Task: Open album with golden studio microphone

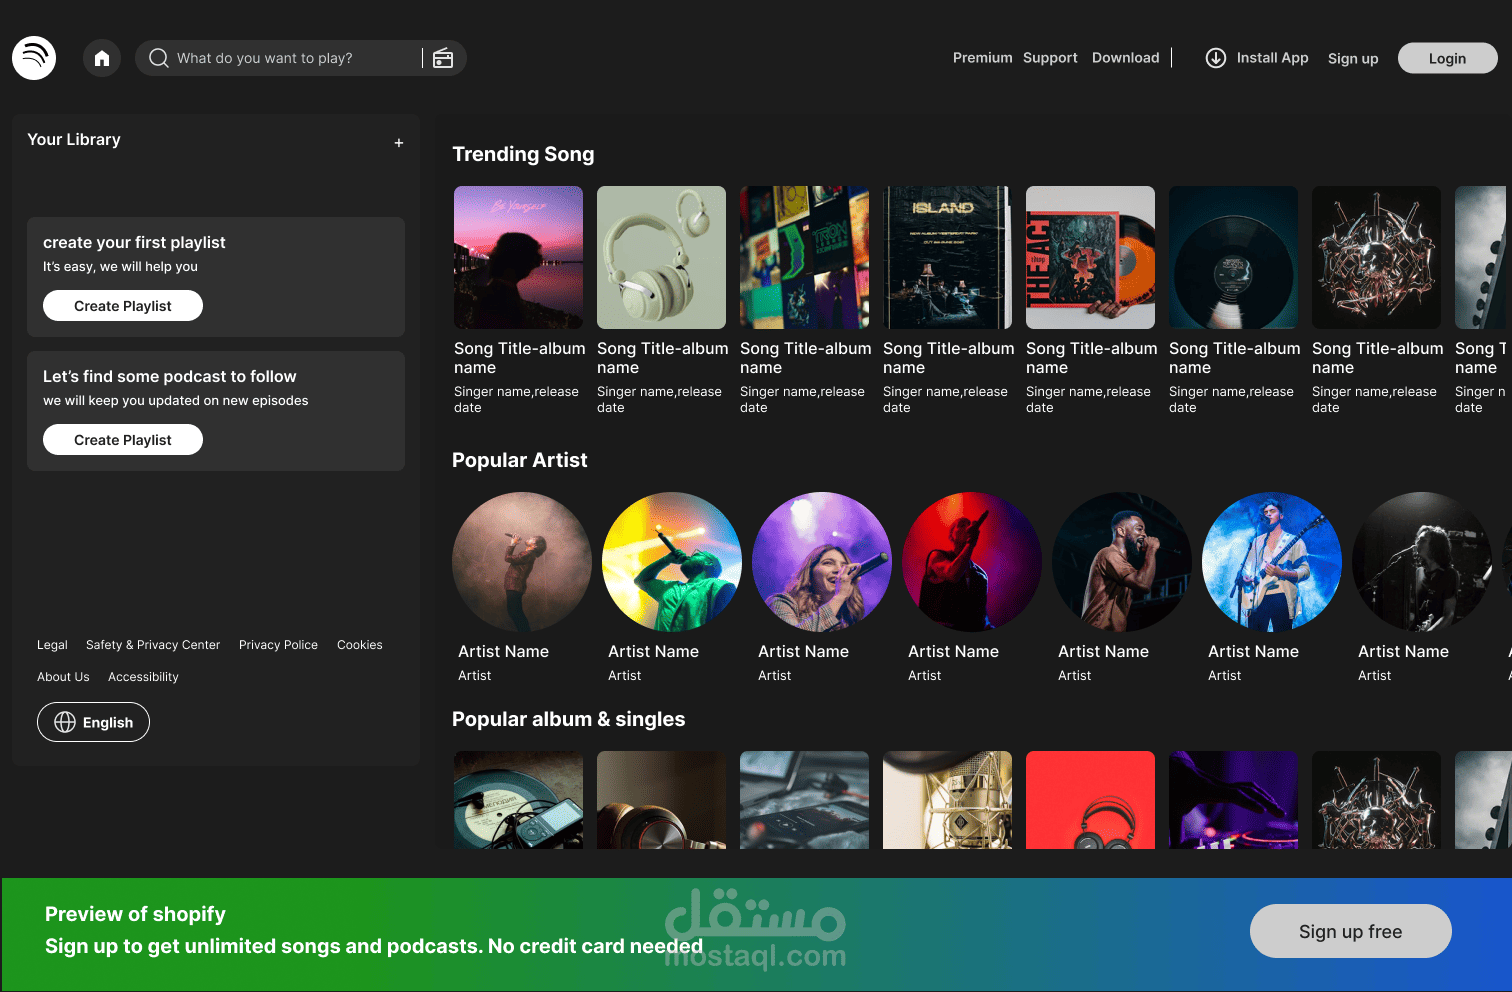Action: (x=947, y=800)
